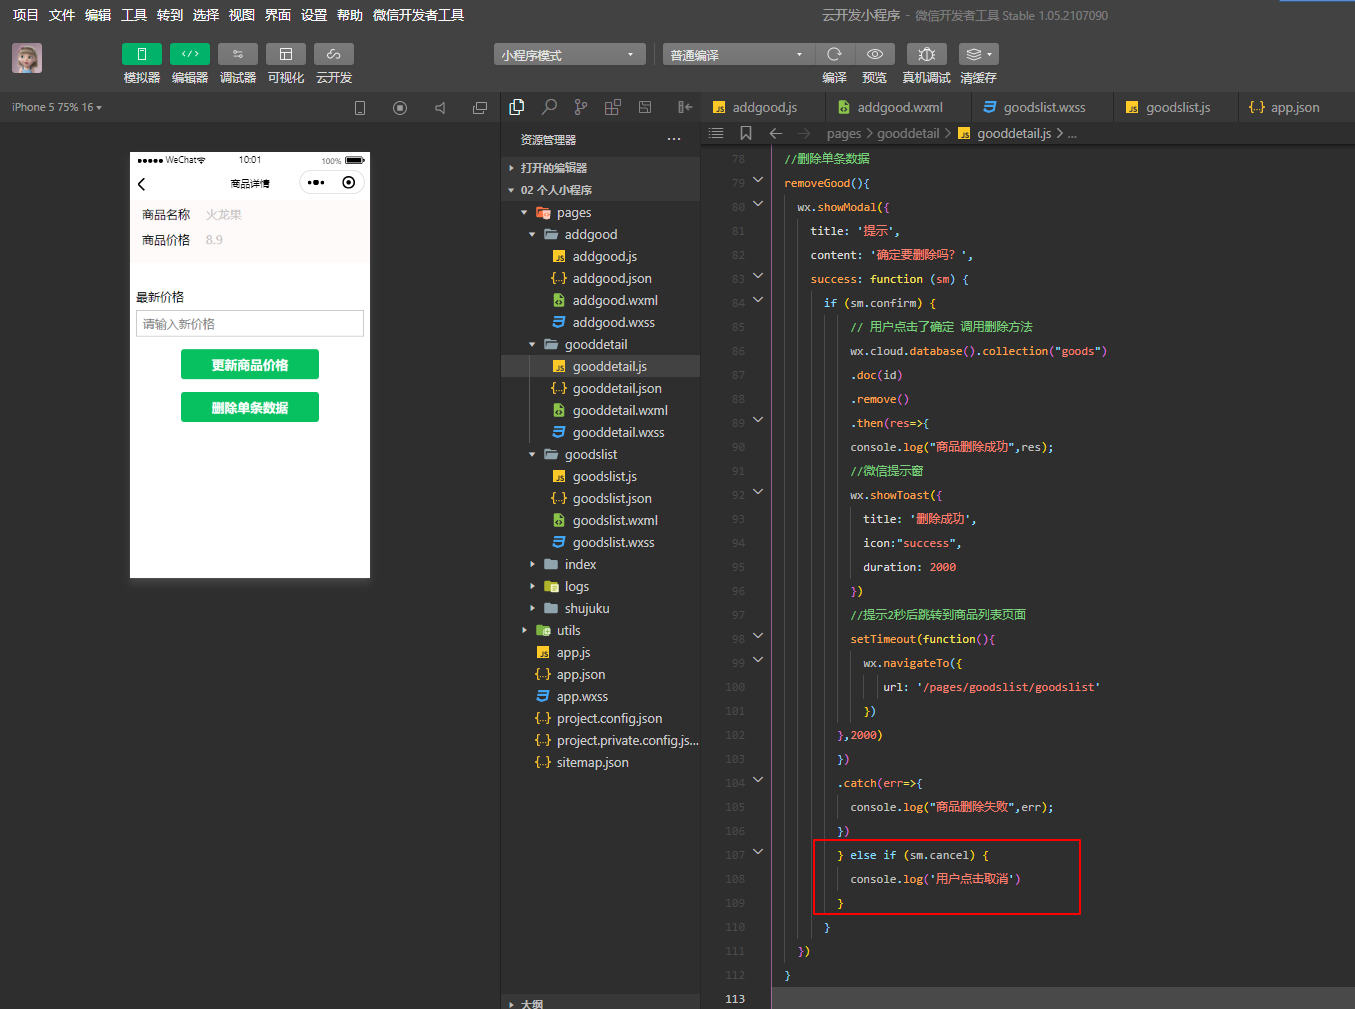Open the iPhone 5 device selector
The width and height of the screenshot is (1355, 1009).
click(57, 107)
